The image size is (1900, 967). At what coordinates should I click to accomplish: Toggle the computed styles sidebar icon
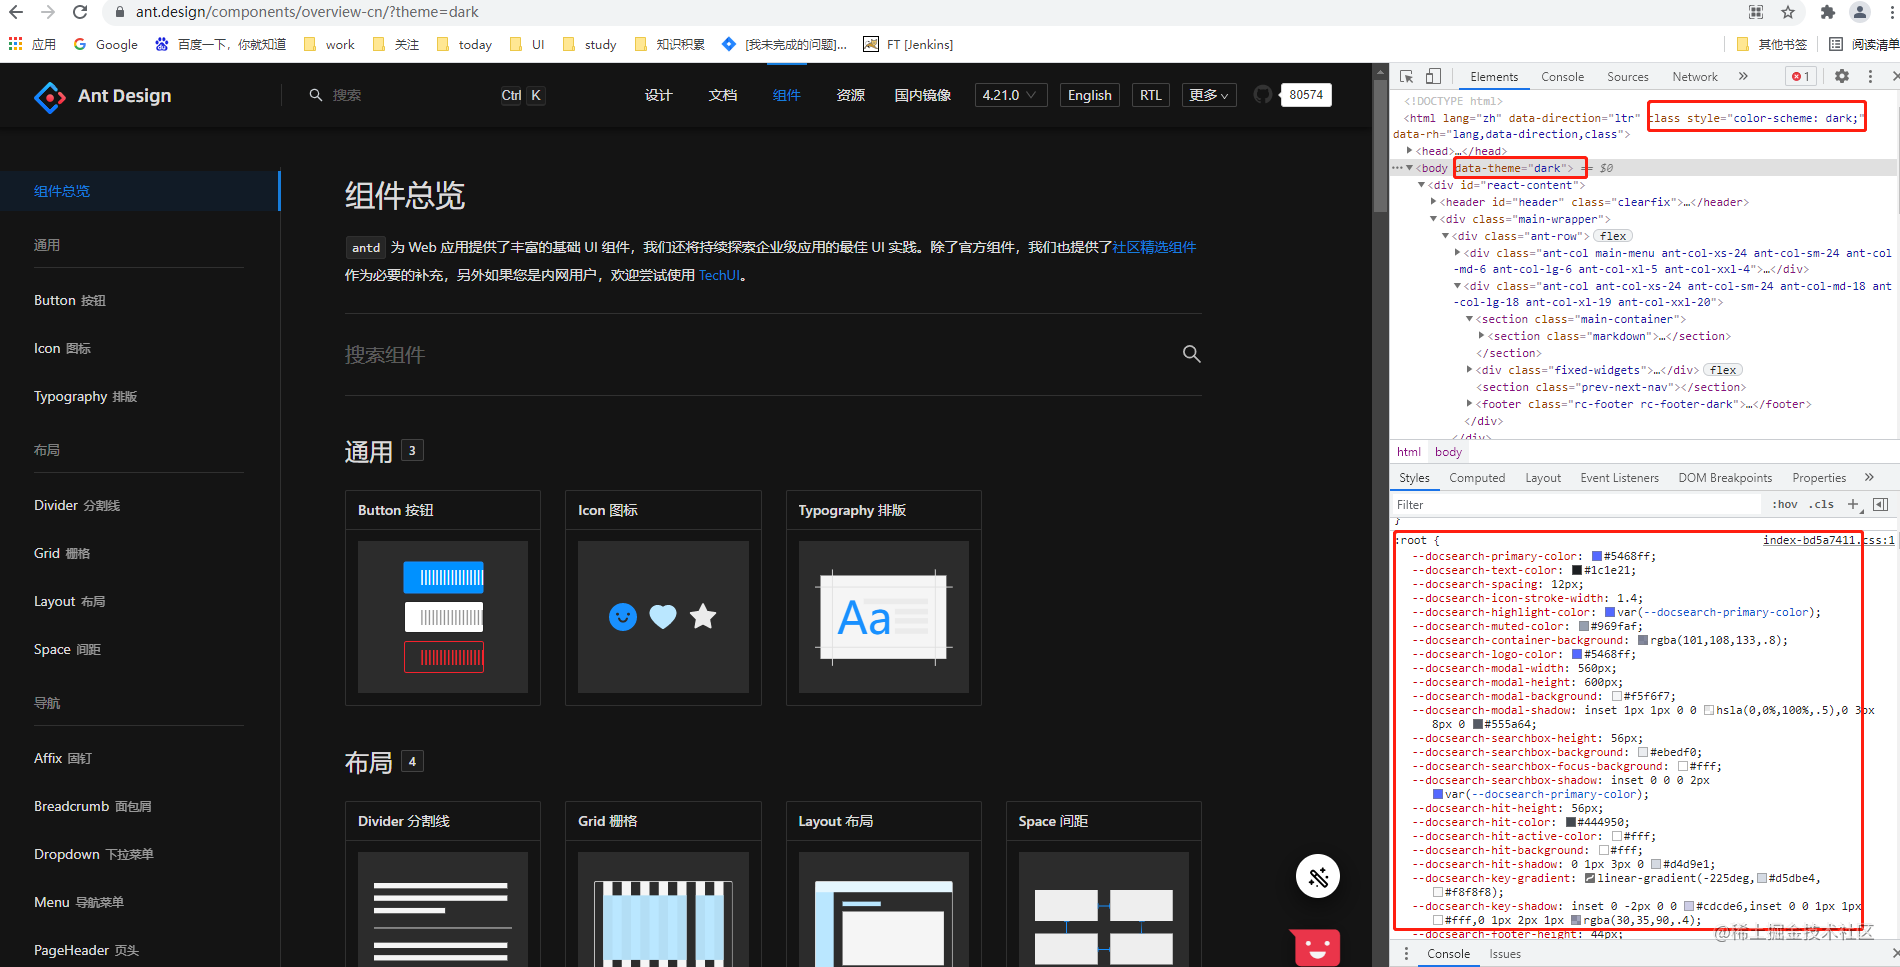click(1880, 504)
